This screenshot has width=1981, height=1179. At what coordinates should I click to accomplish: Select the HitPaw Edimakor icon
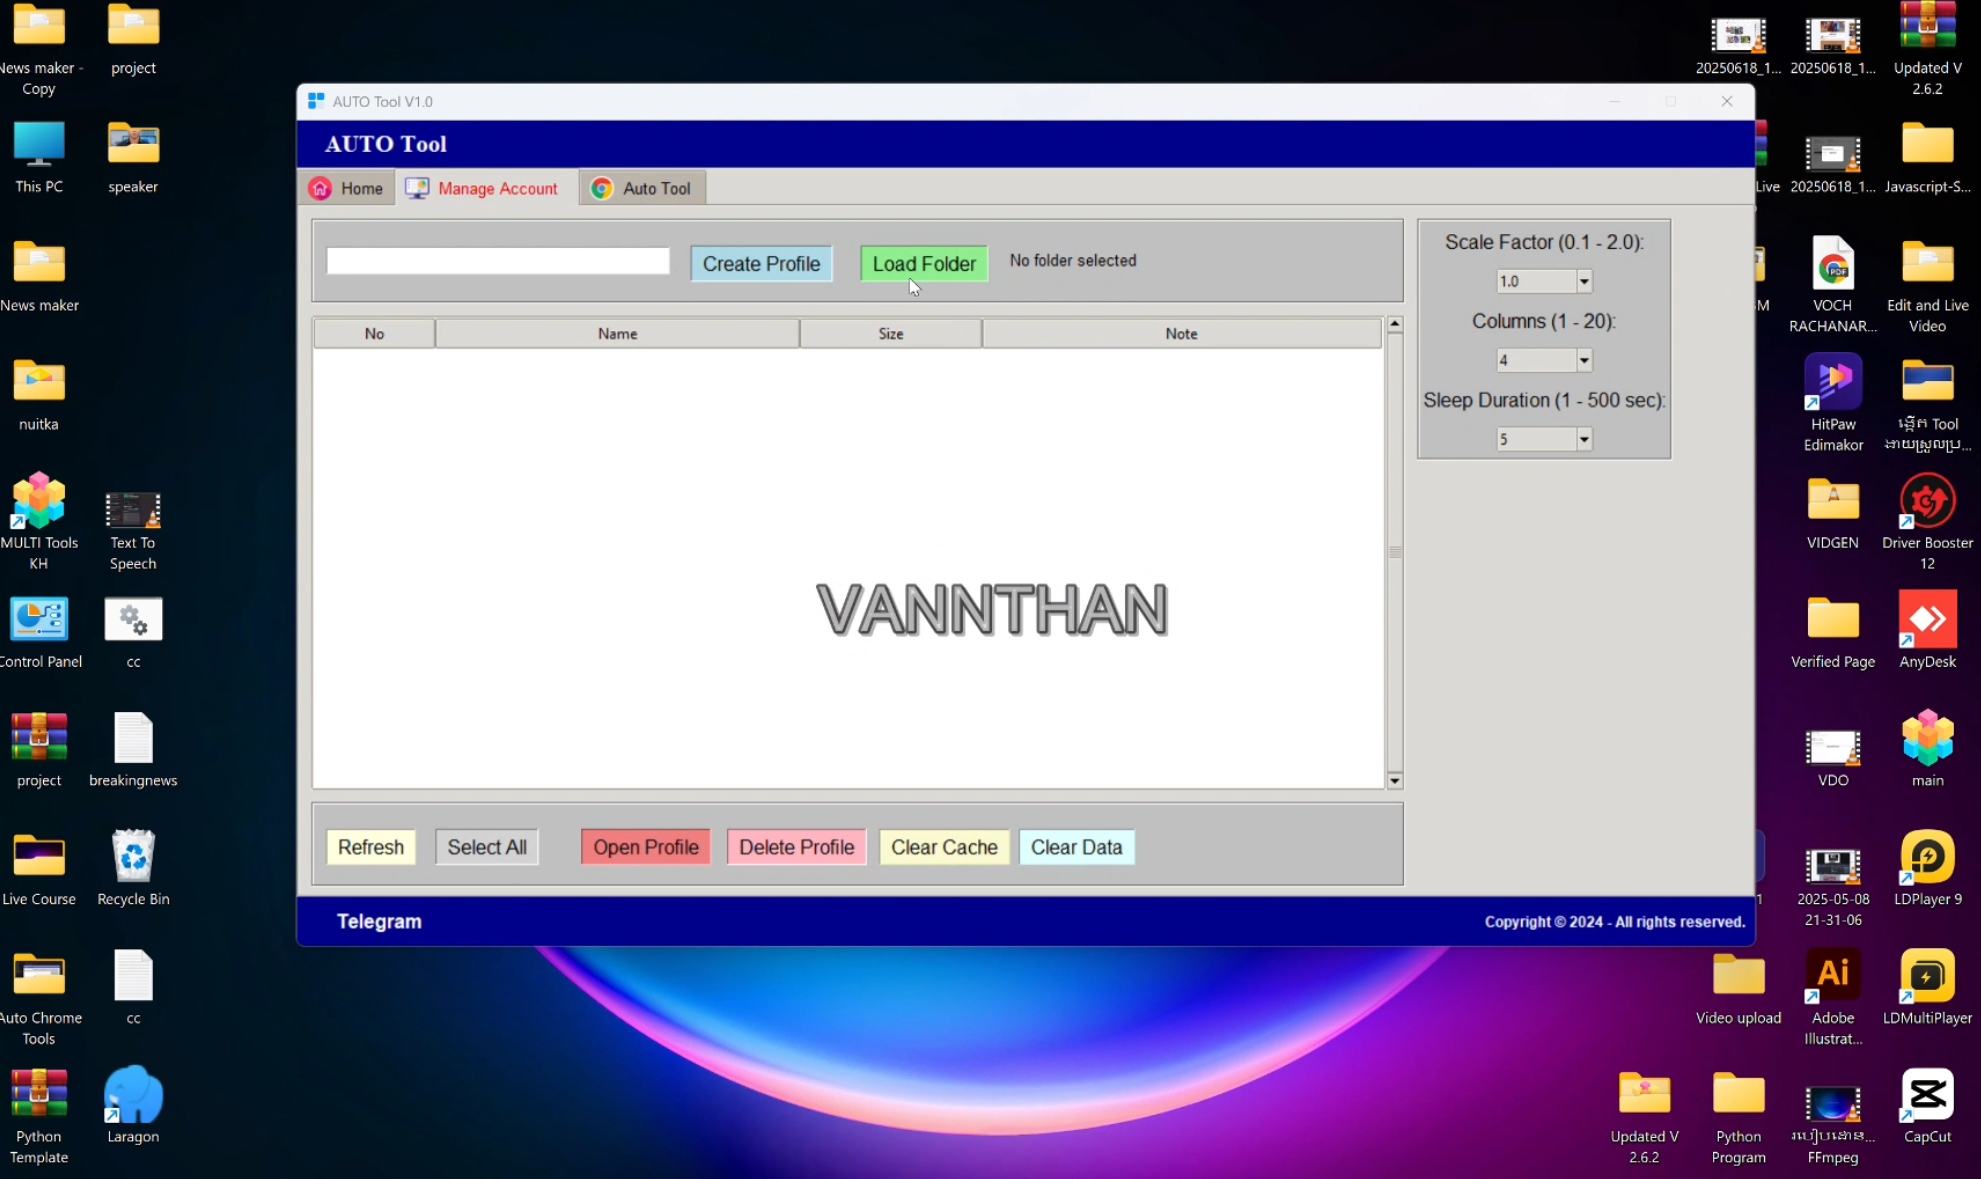coord(1832,384)
